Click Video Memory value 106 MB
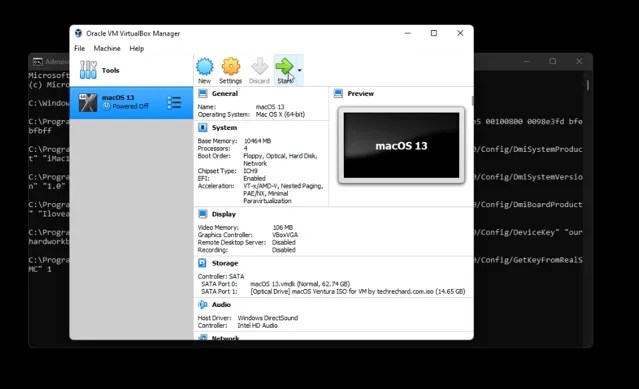This screenshot has height=389, width=639. 282,228
